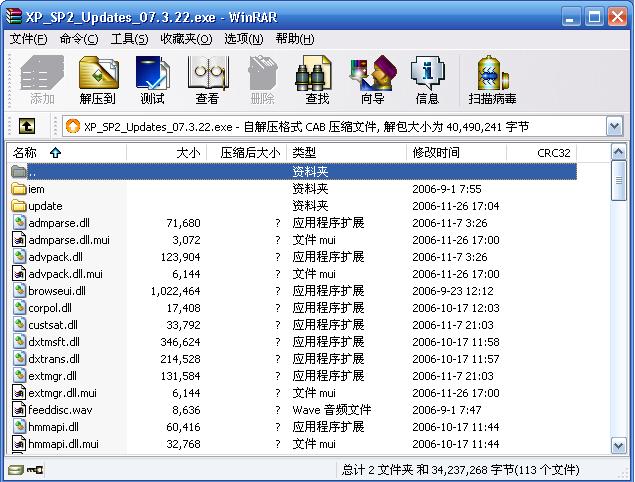
Task: Open the 帮助(H) menu
Action: (295, 39)
